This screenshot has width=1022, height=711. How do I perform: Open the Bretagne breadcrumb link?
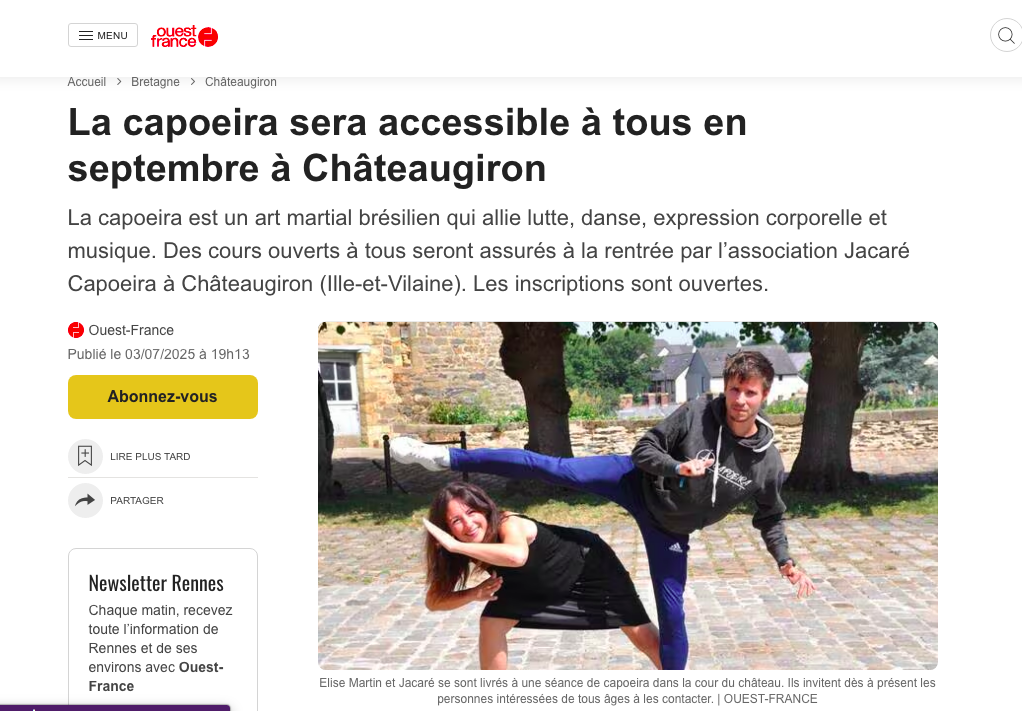click(155, 81)
